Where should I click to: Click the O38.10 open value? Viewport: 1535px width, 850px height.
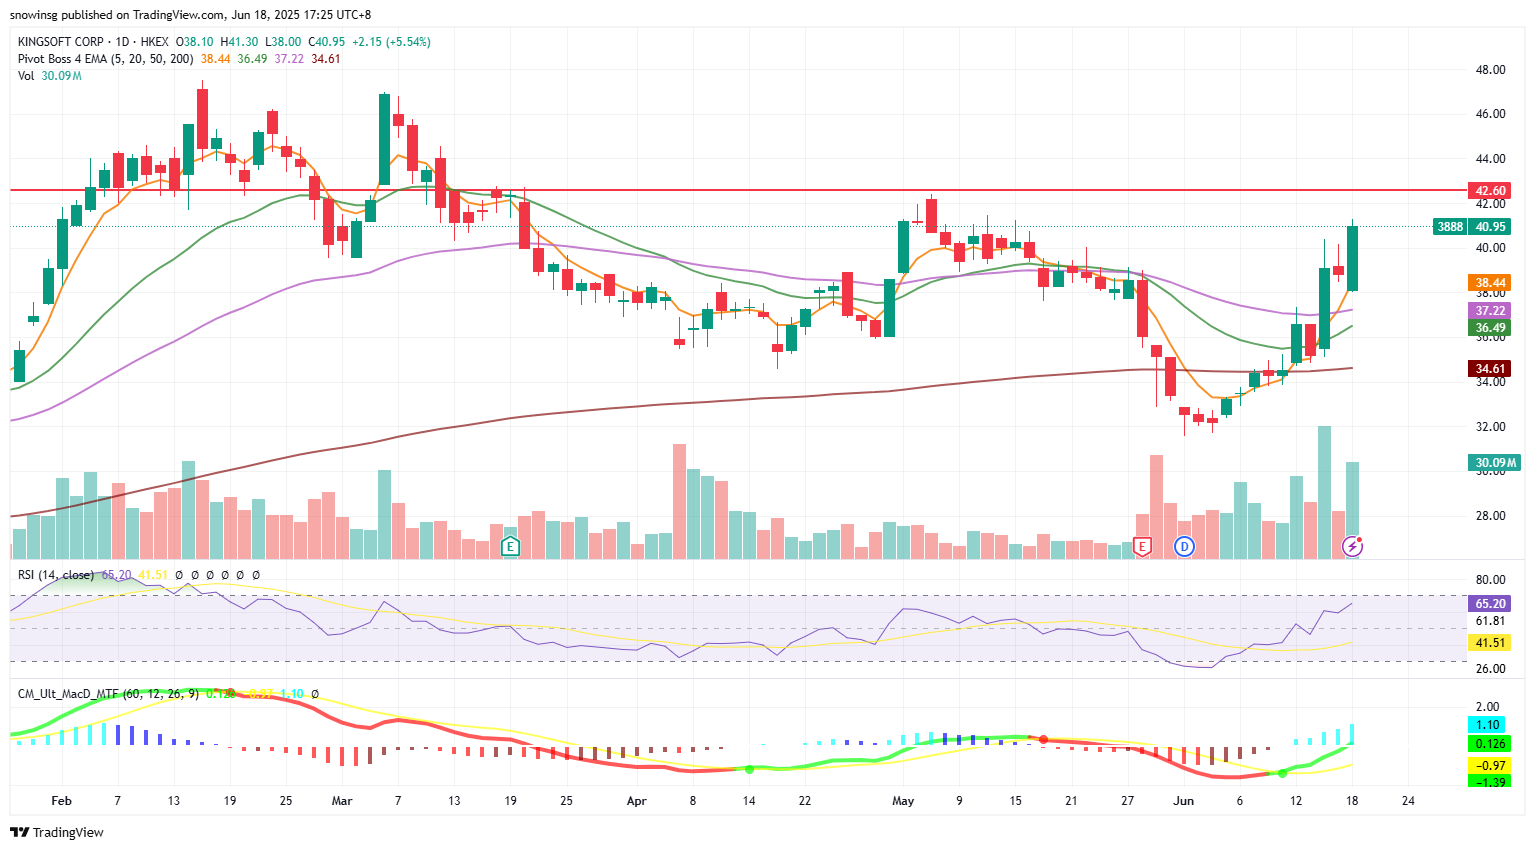click(194, 42)
